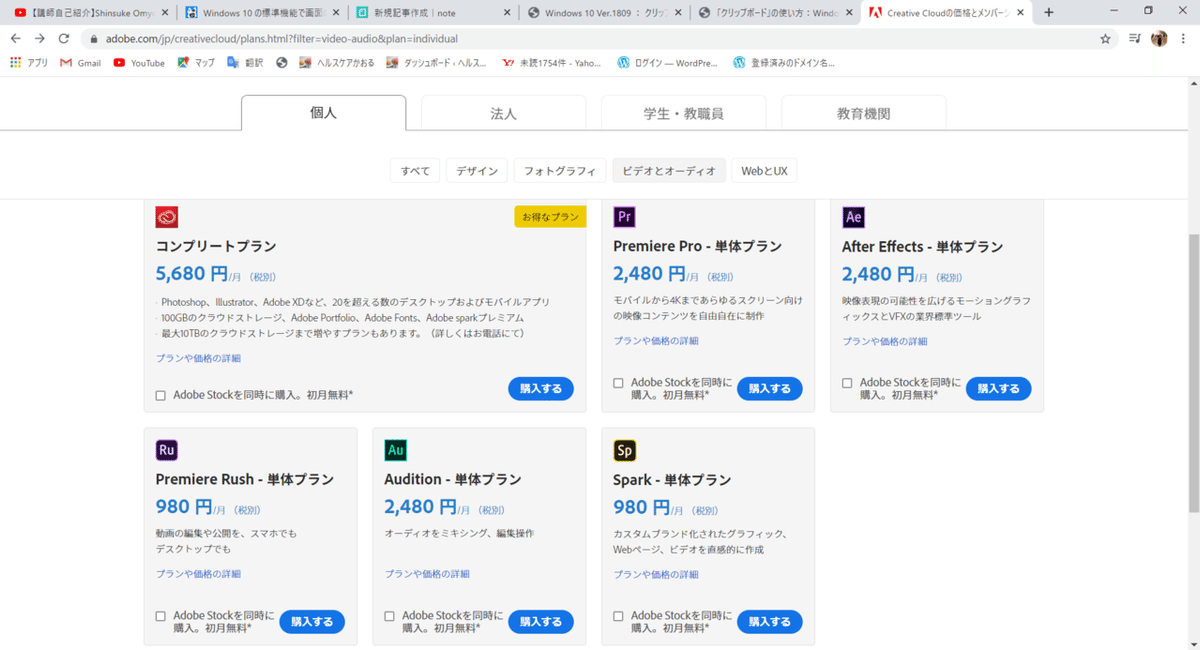The width and height of the screenshot is (1200, 650).
Task: Open プランや価格の詳細 link under After Effects
Action: click(x=884, y=342)
